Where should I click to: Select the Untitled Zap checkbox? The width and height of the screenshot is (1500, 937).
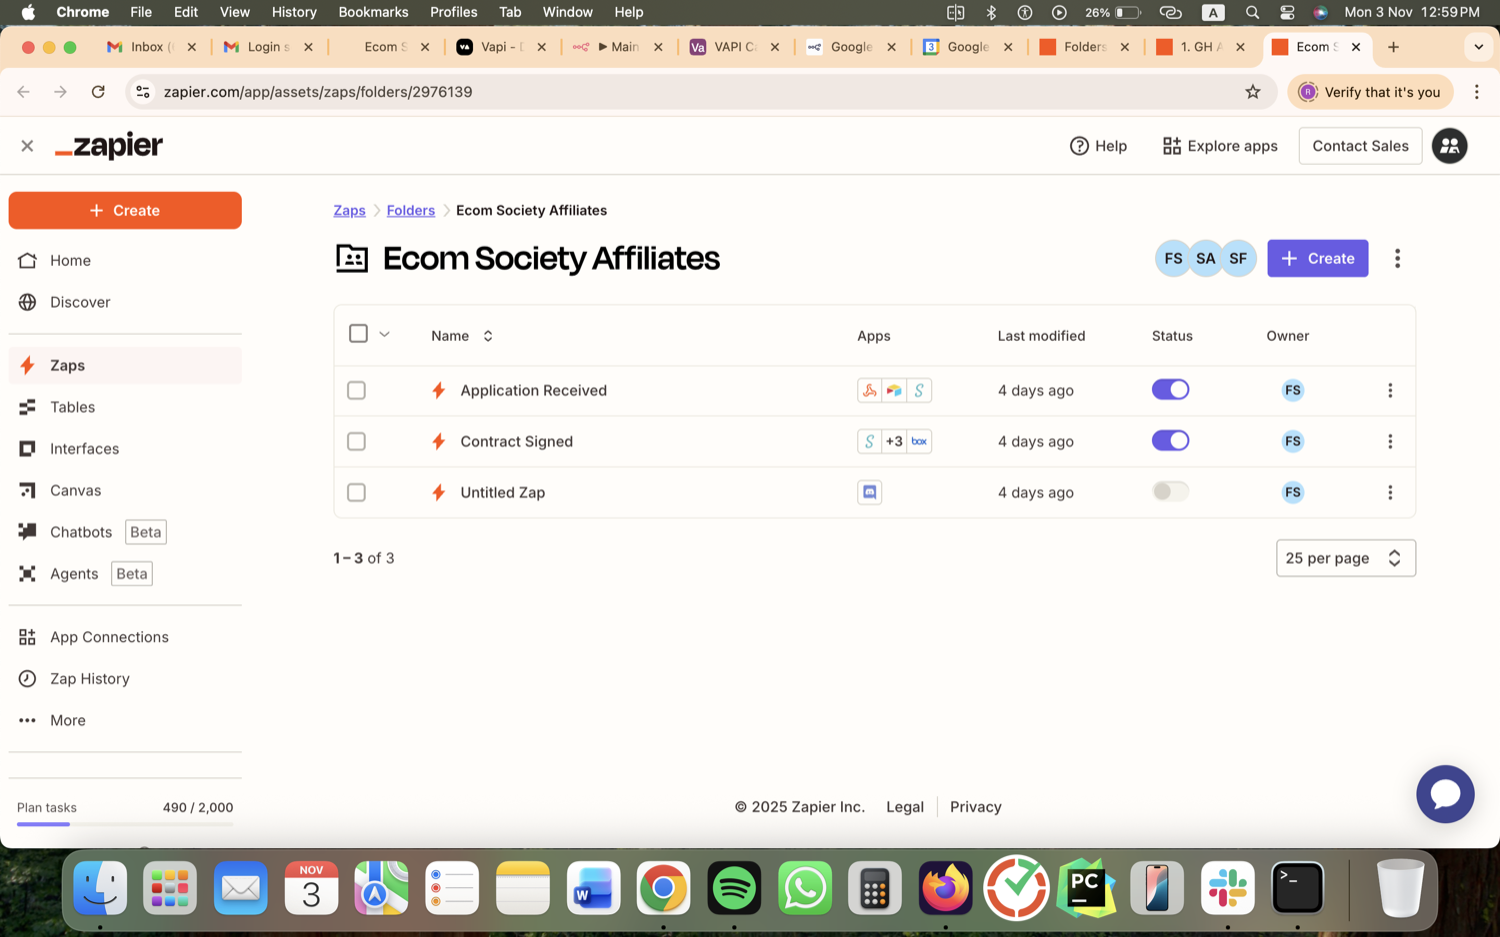click(356, 493)
